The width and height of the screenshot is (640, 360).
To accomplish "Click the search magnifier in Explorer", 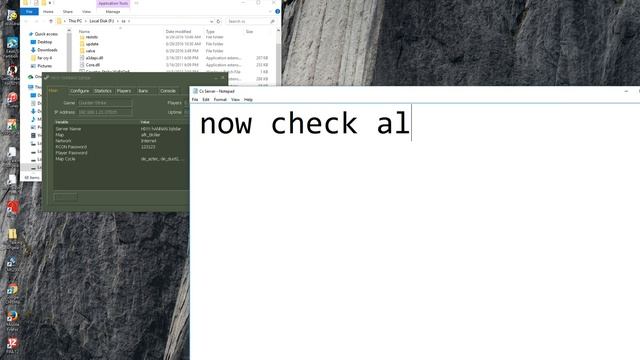I will (x=272, y=21).
